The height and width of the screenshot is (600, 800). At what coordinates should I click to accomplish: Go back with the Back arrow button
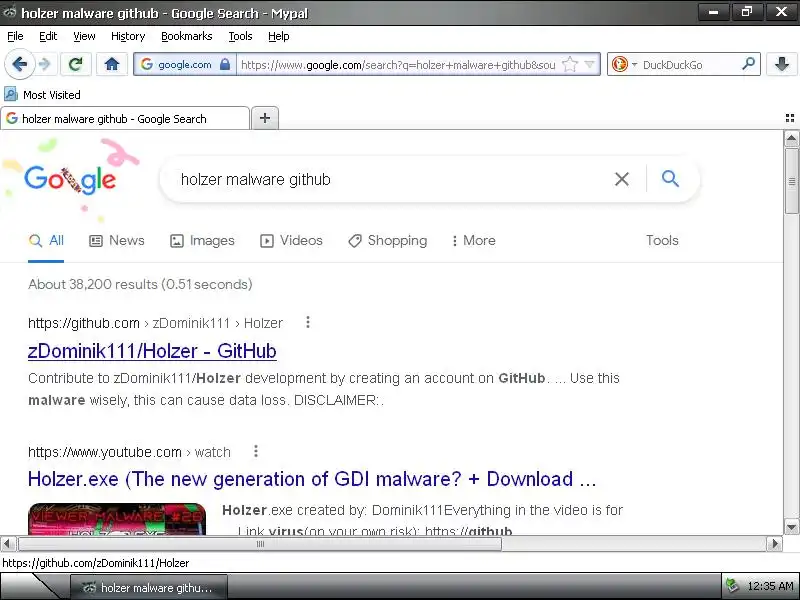(x=19, y=64)
